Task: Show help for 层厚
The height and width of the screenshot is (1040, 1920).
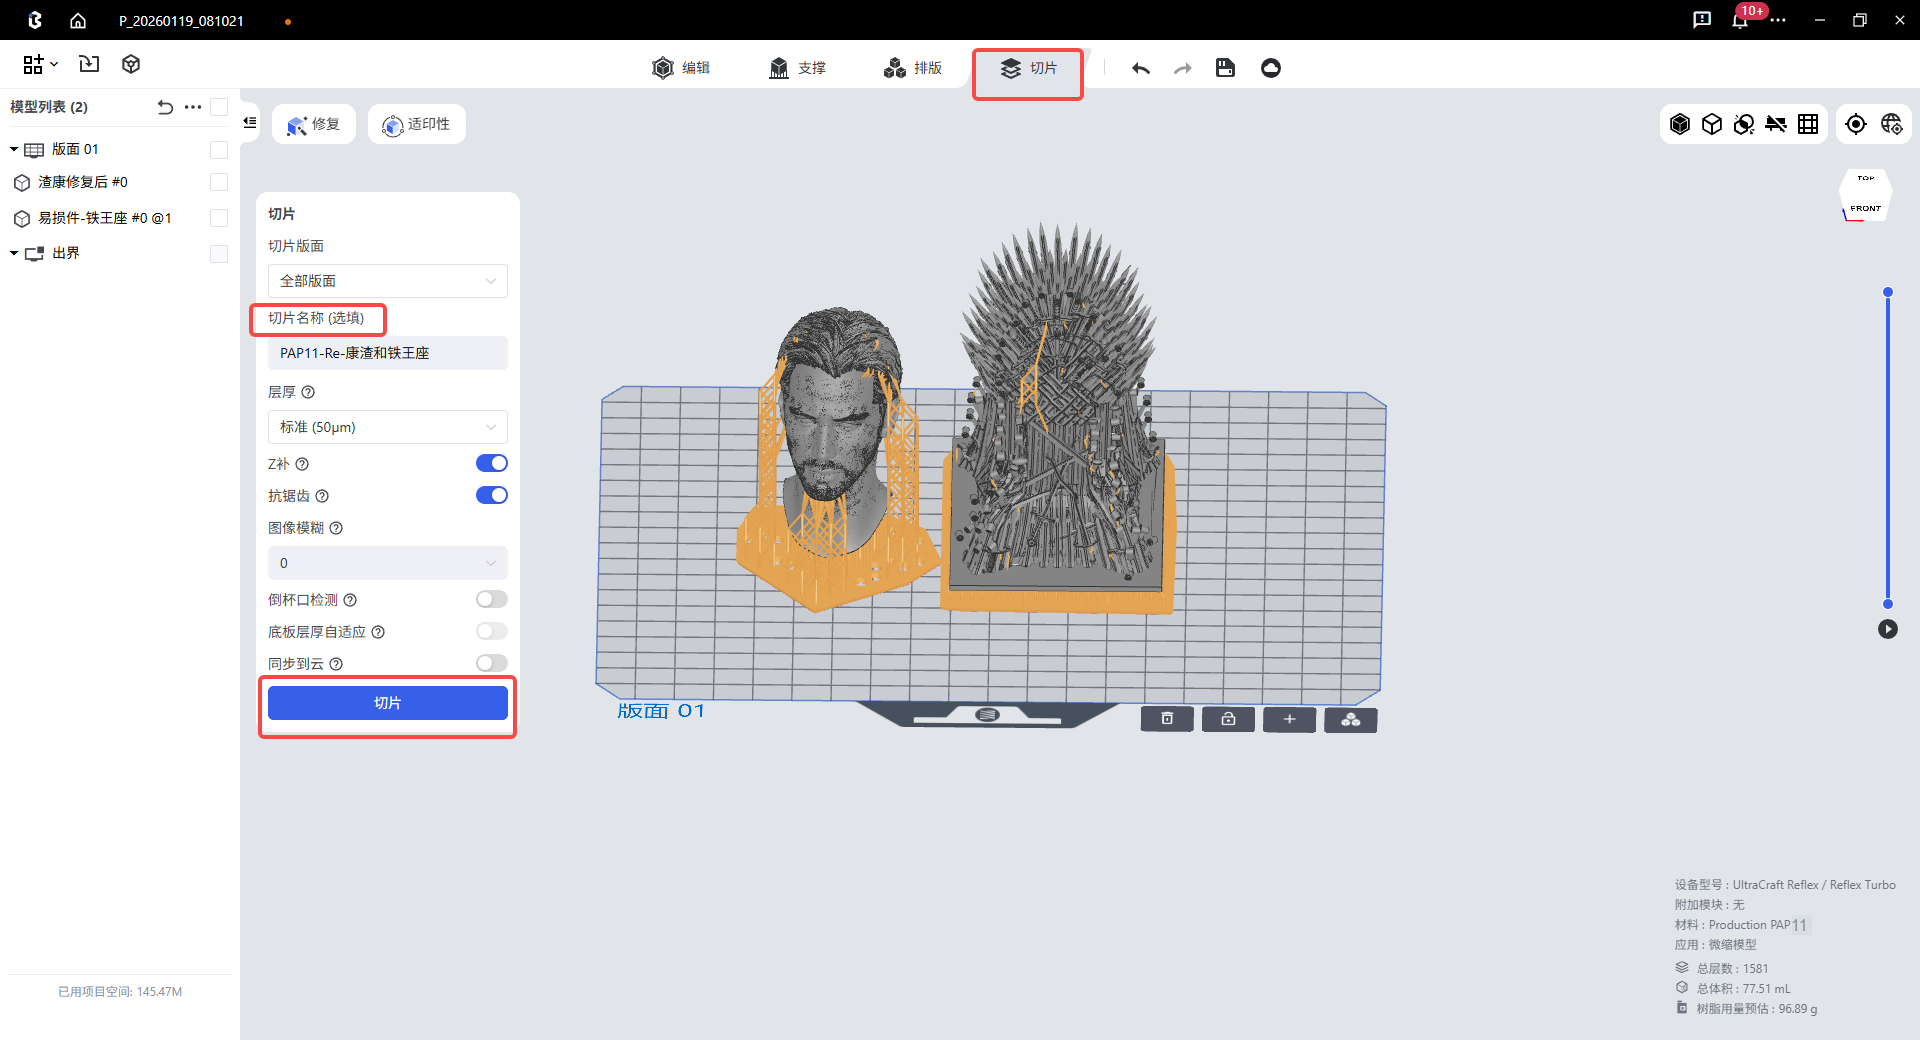Action: coord(308,392)
